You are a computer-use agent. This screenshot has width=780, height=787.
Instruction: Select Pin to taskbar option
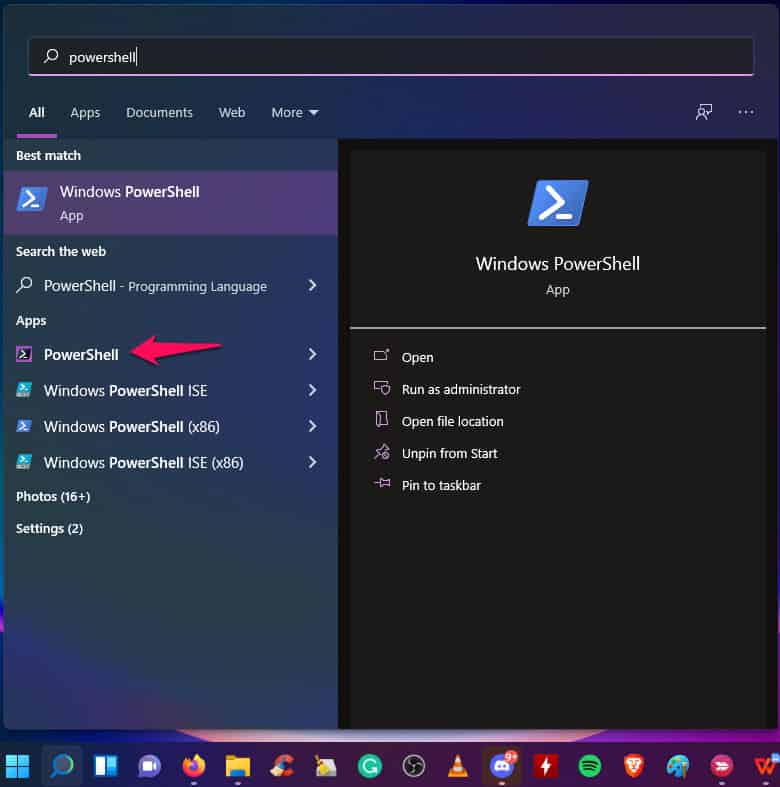coord(441,485)
